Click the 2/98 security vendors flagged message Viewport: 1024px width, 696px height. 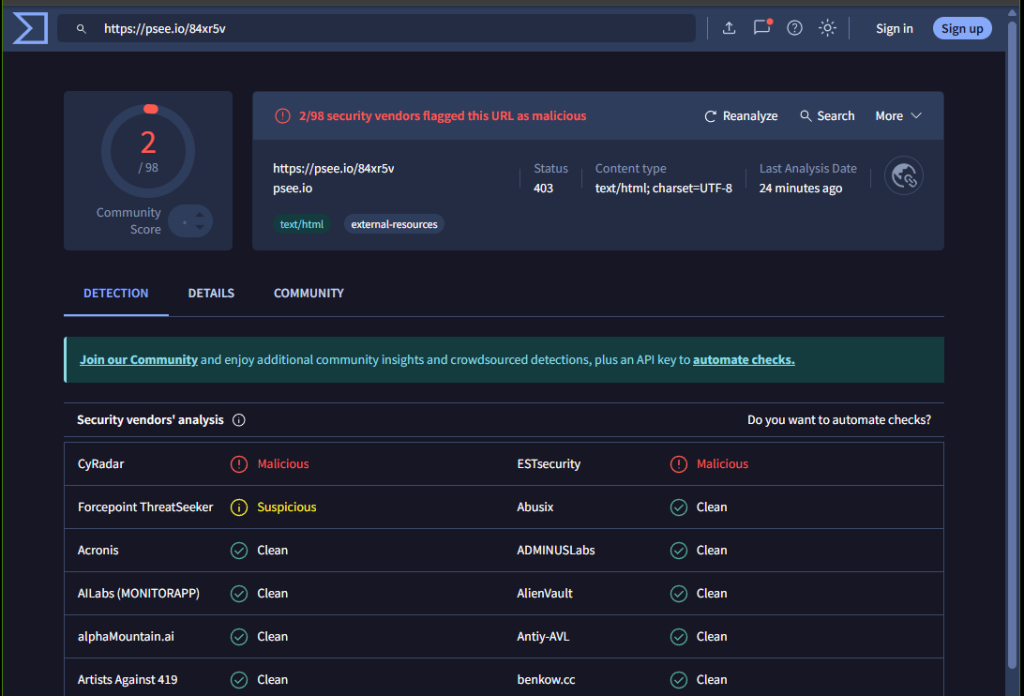tap(443, 116)
